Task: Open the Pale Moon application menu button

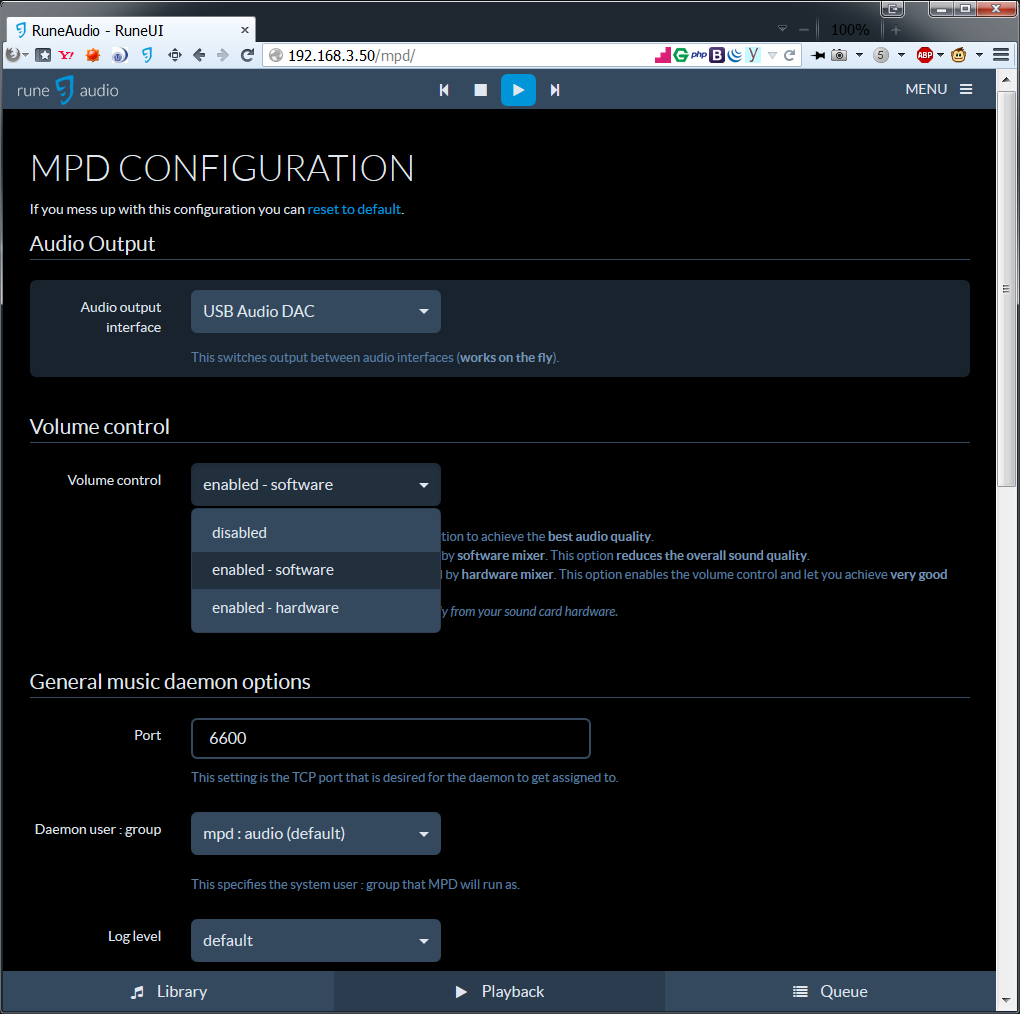Action: pos(16,55)
